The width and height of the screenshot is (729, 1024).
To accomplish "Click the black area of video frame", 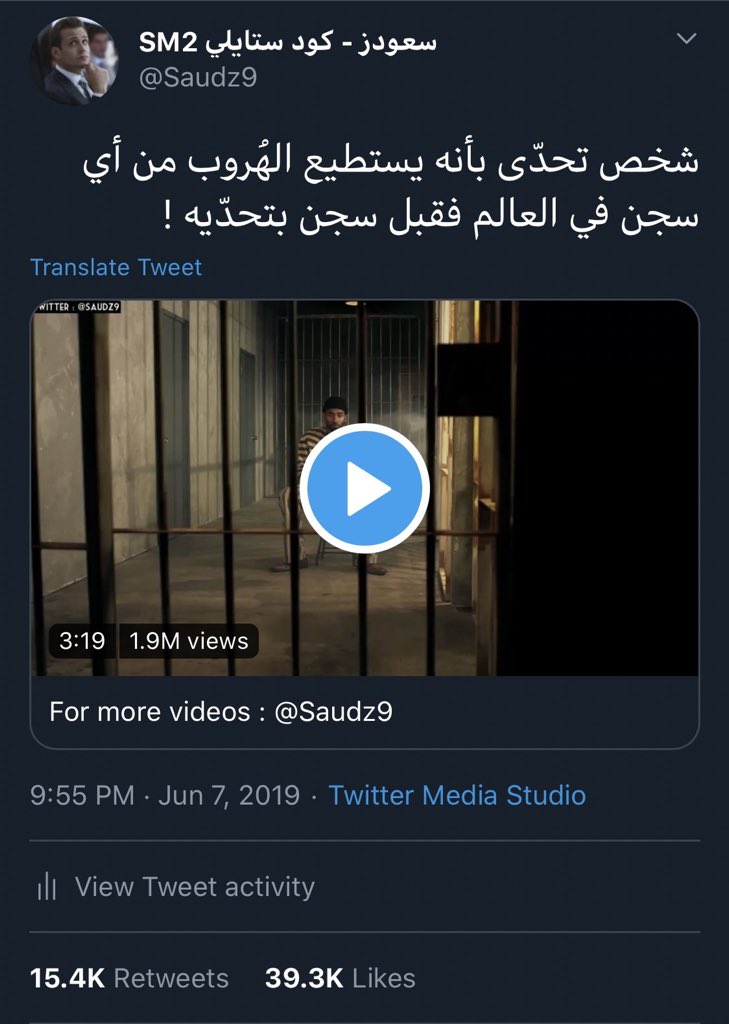I will (604, 488).
